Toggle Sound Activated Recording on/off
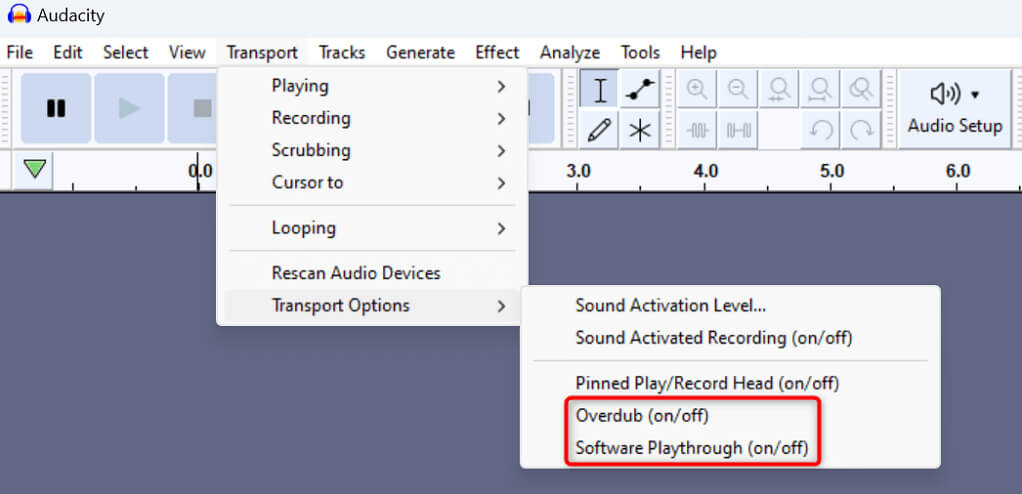 [714, 338]
